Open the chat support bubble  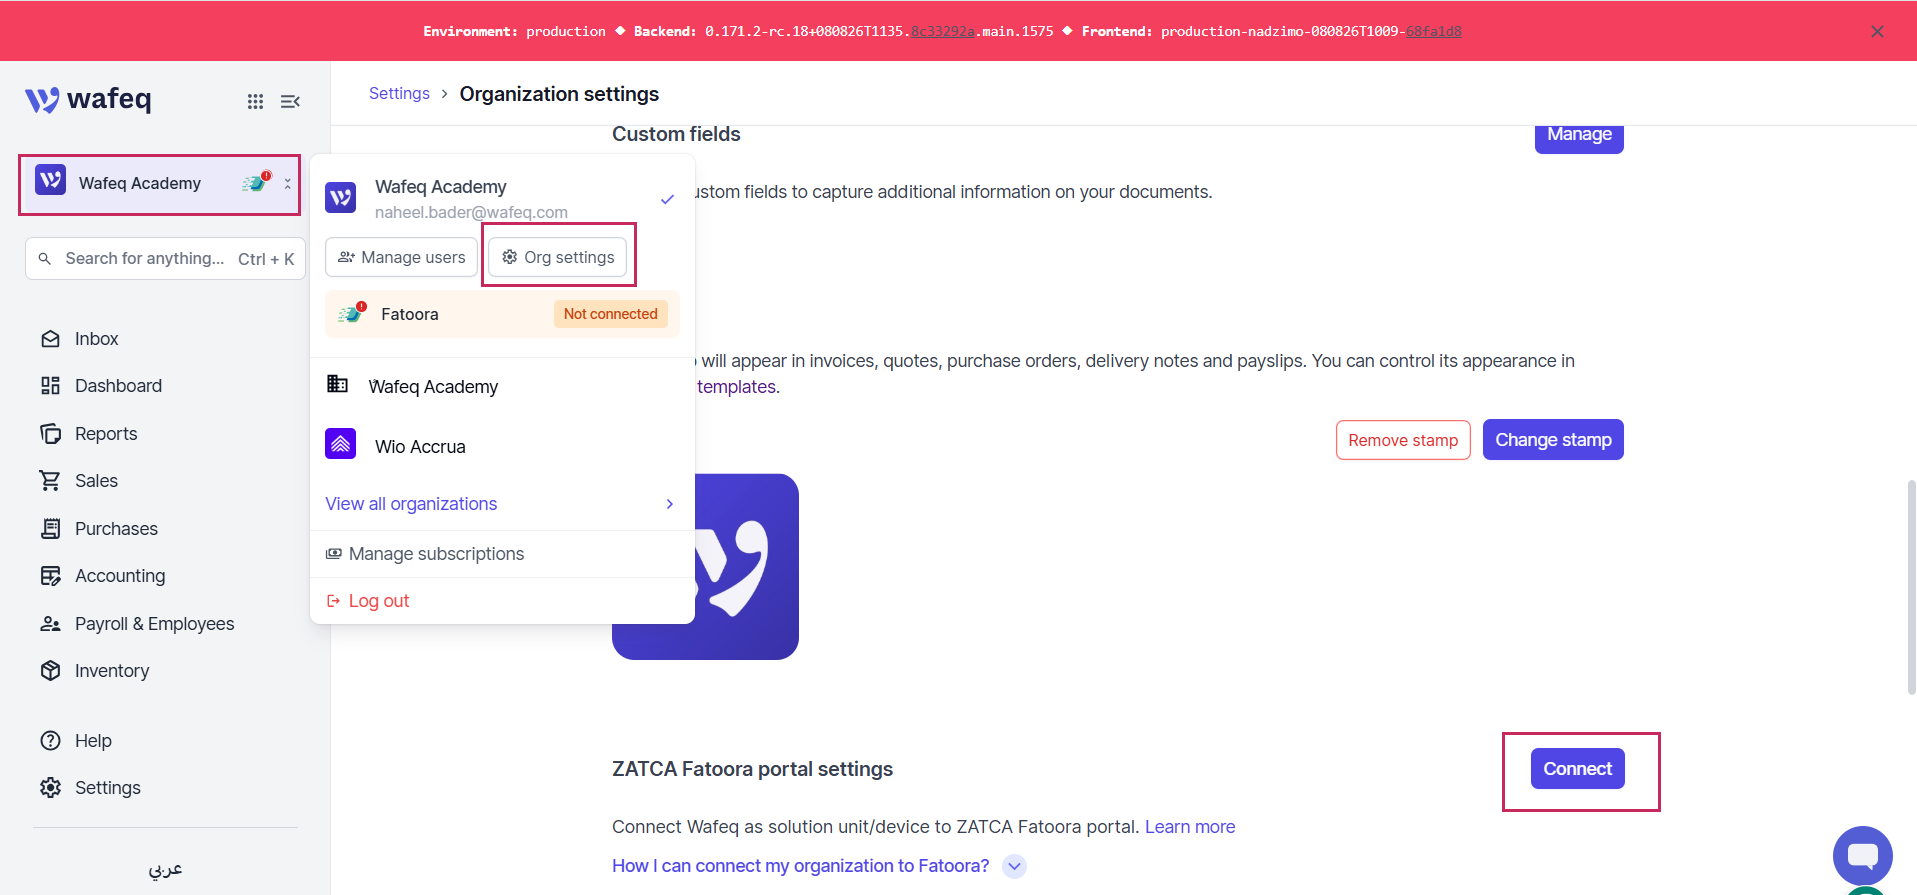tap(1862, 855)
